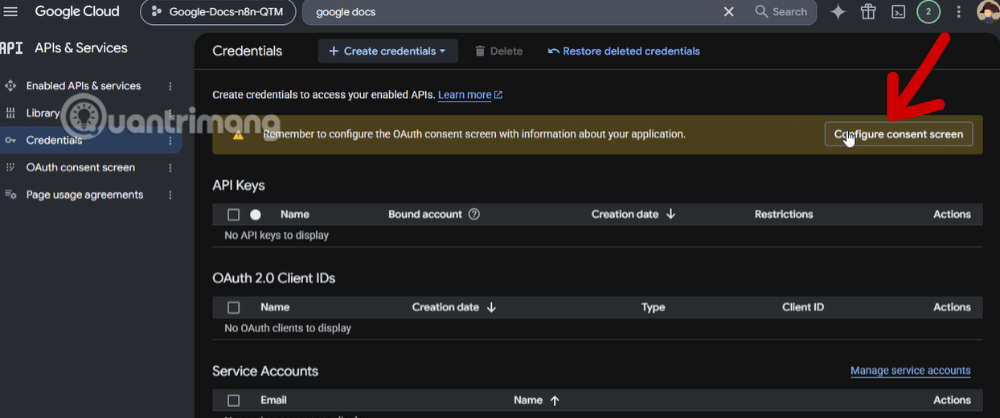Viewport: 1000px width, 418px height.
Task: Click the Restrictions column header
Action: 784,214
